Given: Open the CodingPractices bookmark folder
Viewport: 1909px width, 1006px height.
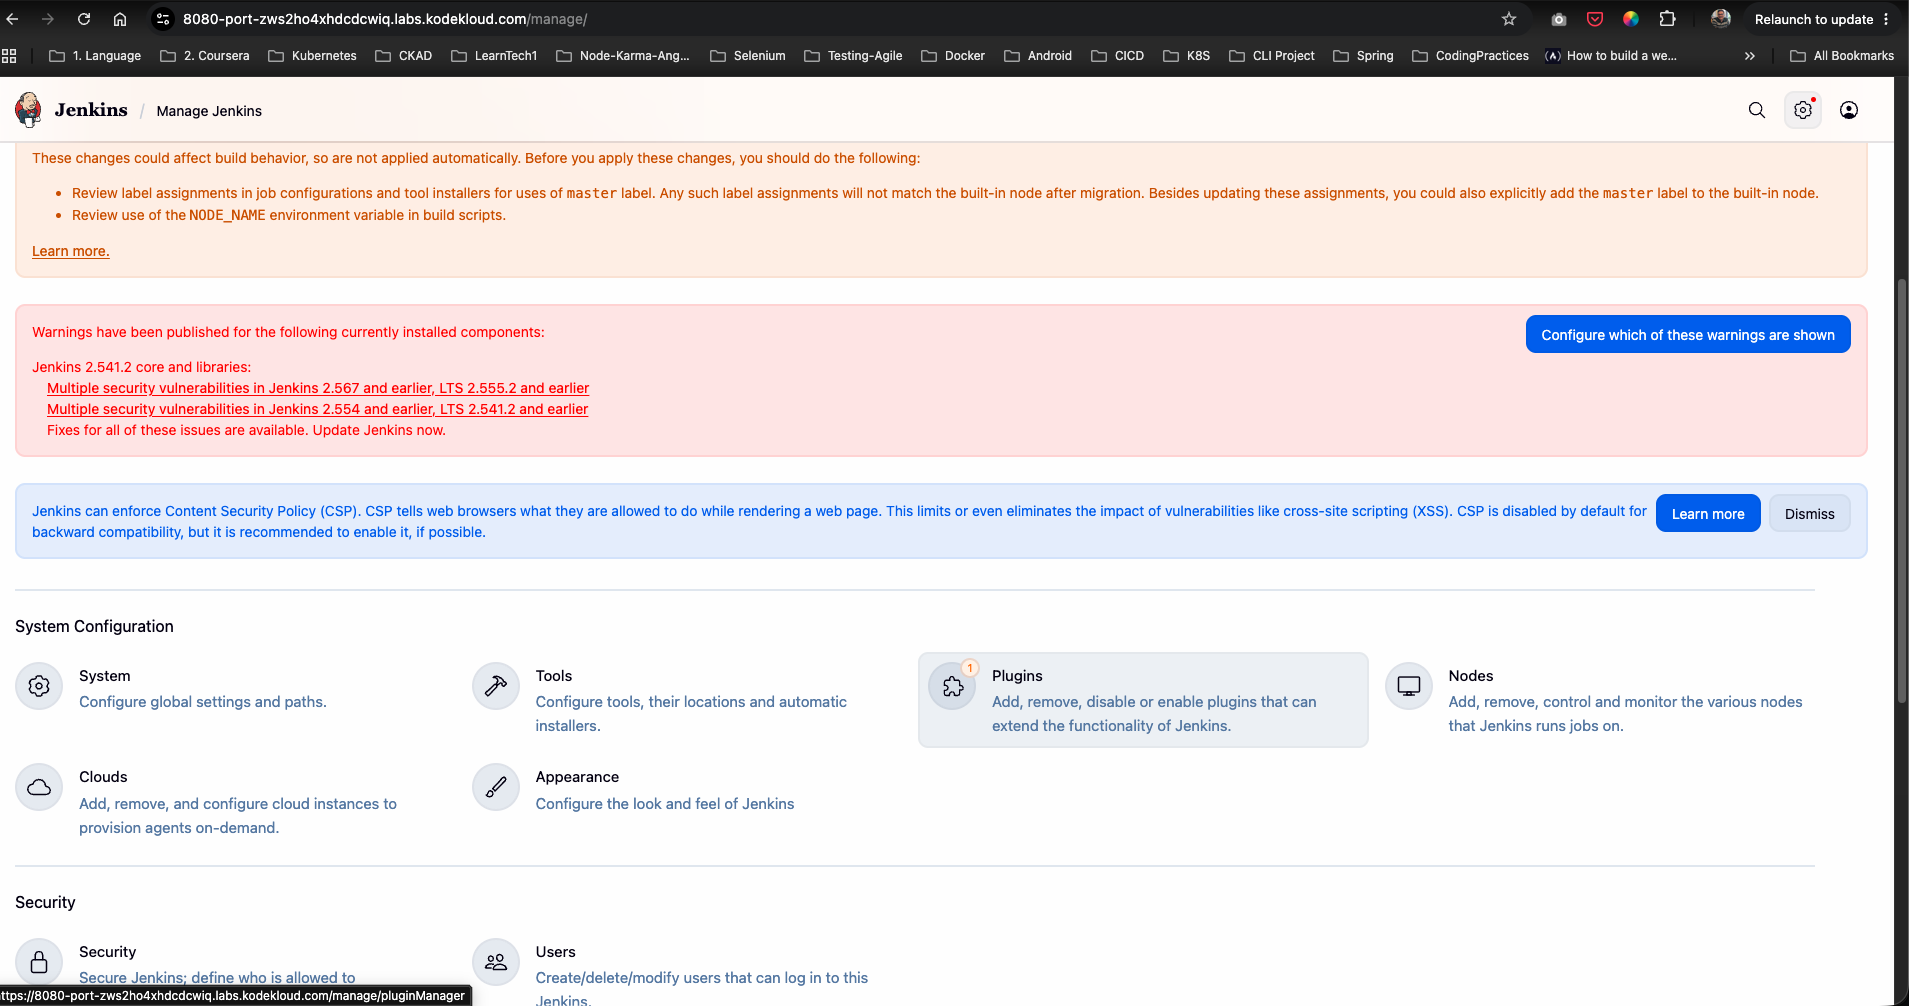Looking at the screenshot, I should 1470,56.
